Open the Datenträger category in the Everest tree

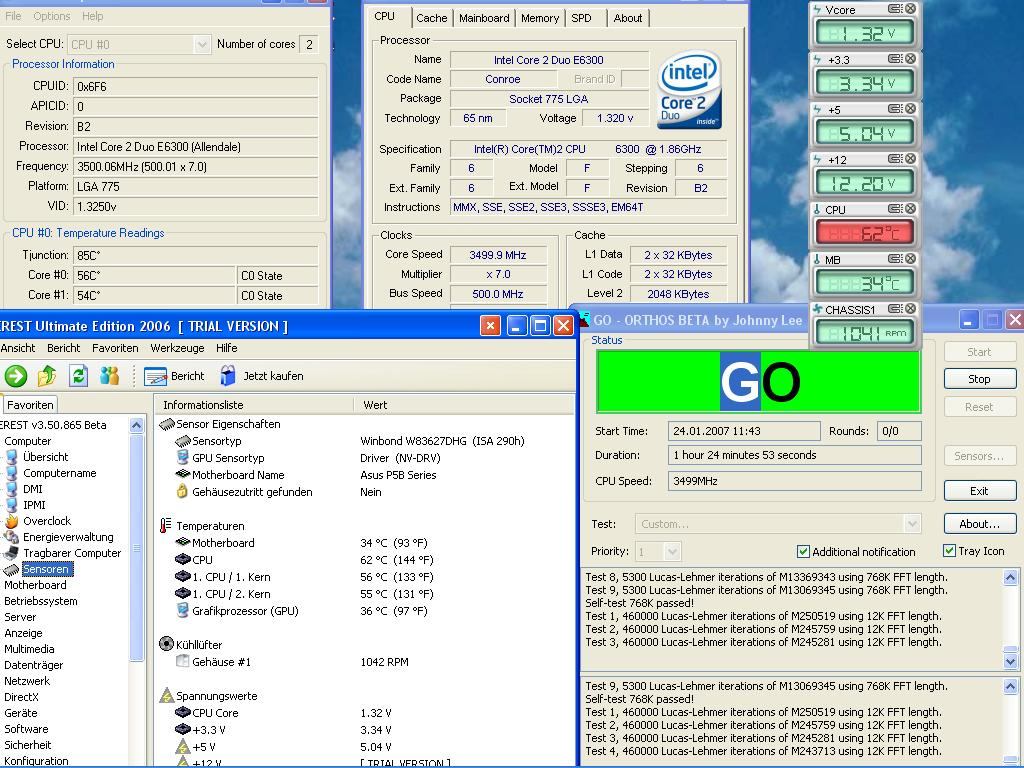point(33,665)
